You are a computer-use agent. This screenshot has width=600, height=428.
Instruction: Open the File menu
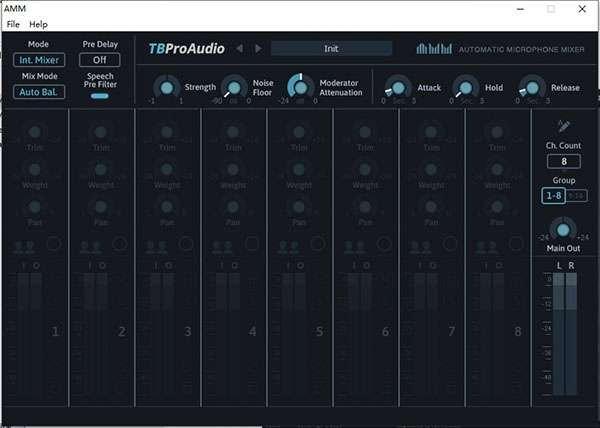pos(13,24)
